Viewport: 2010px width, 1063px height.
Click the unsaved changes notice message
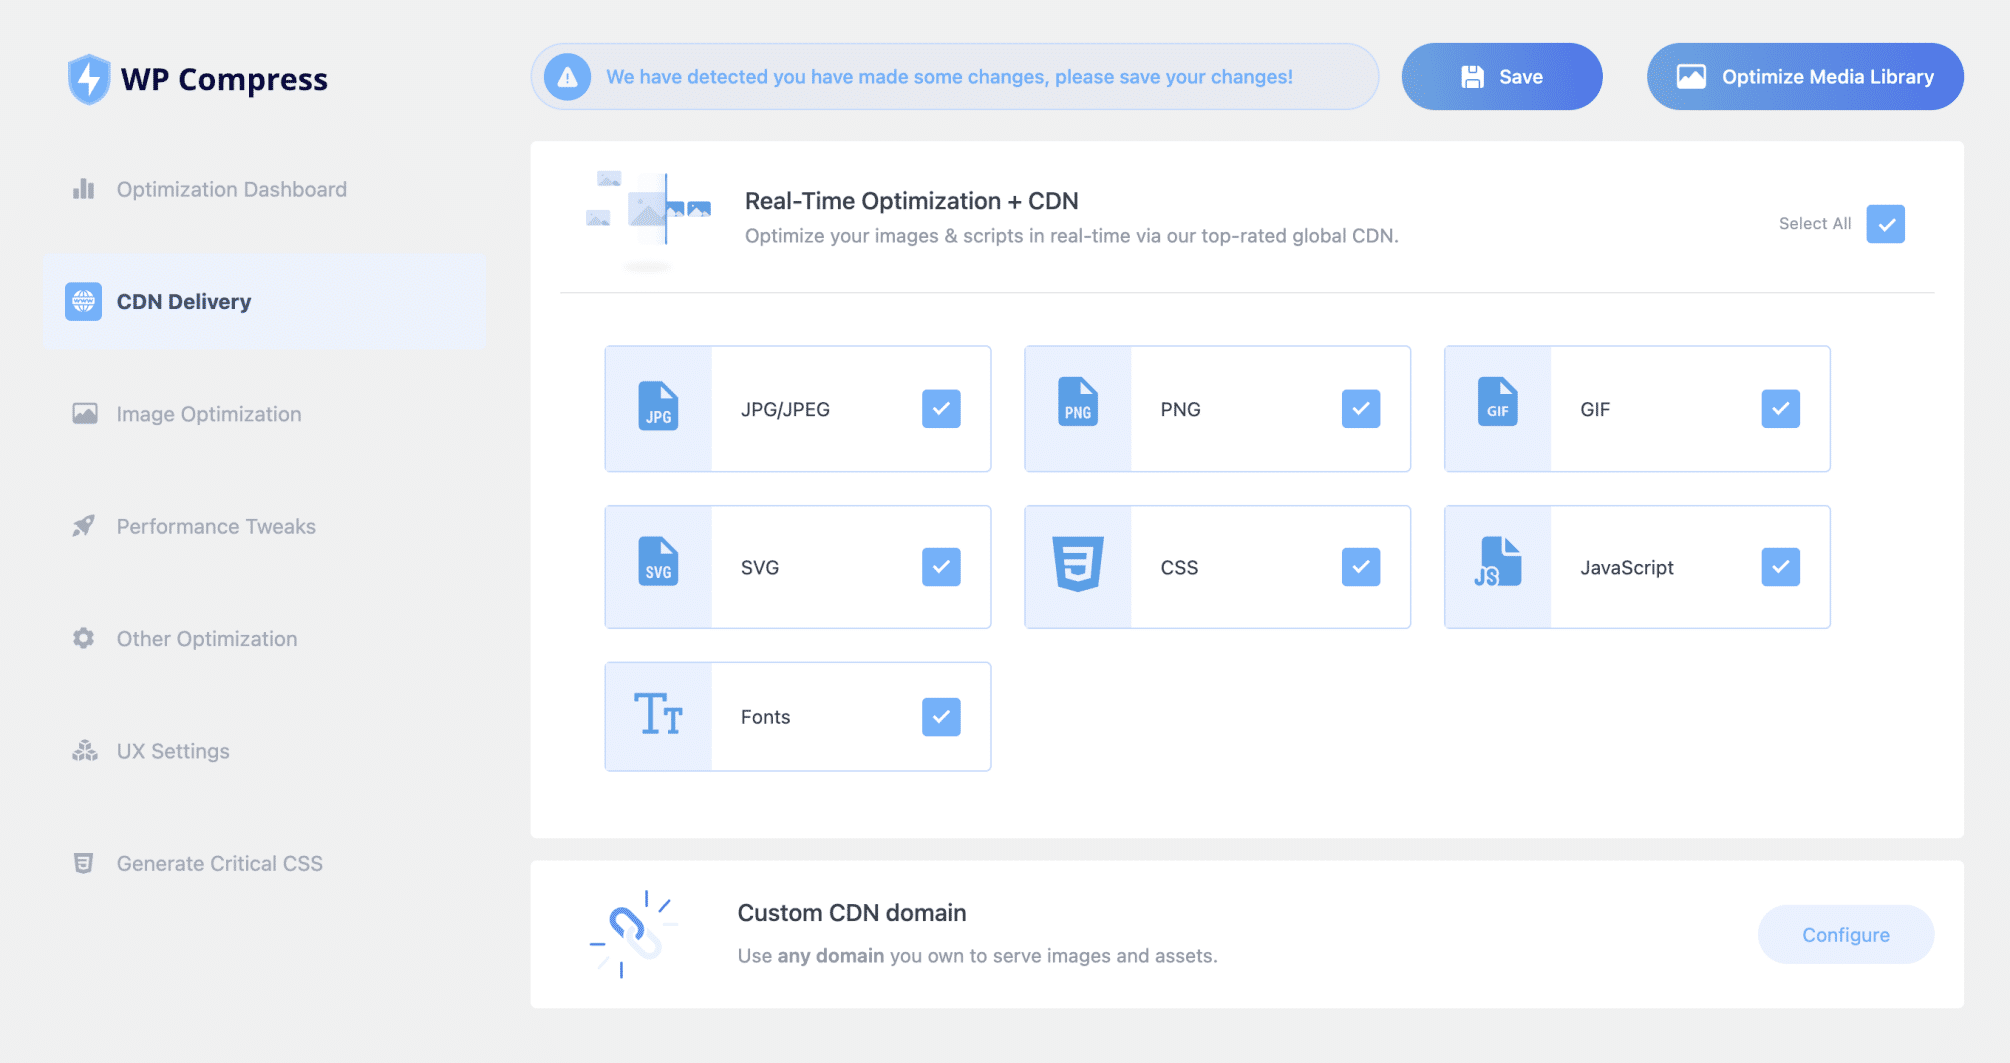click(x=949, y=77)
